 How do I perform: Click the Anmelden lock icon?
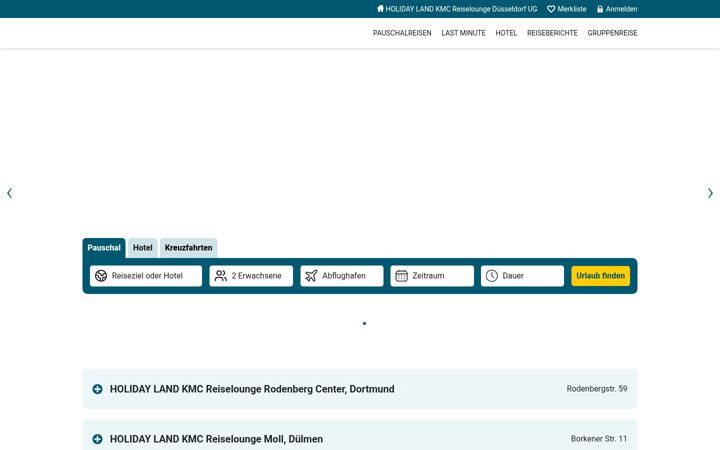pos(600,9)
